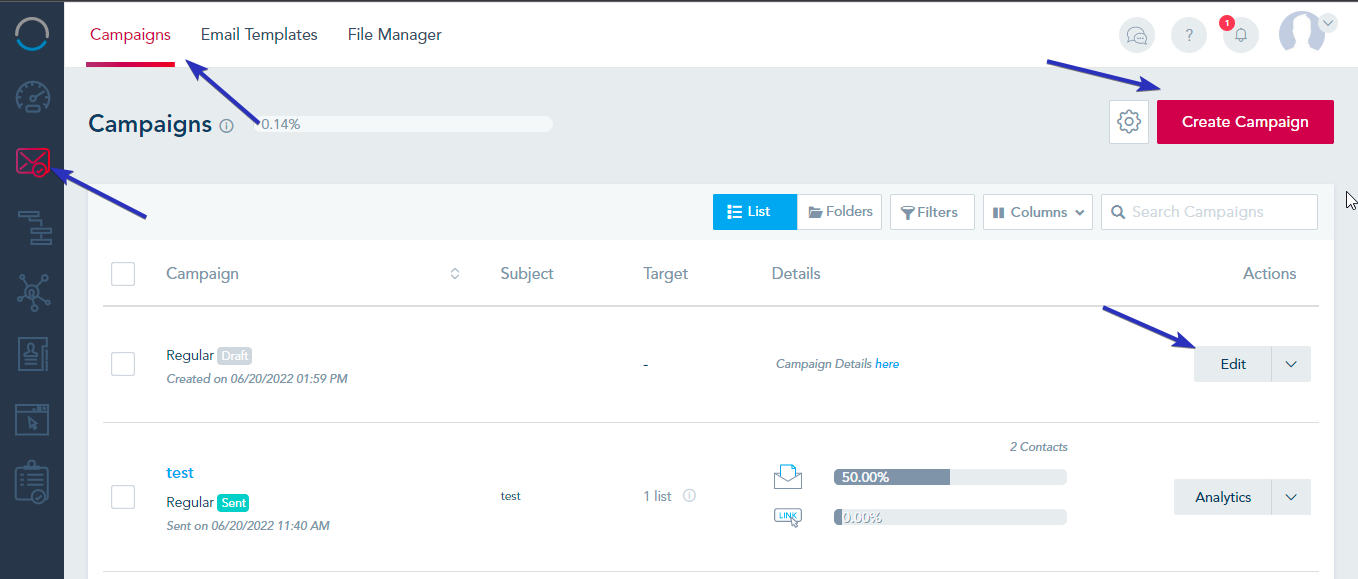The width and height of the screenshot is (1358, 579).
Task: Open the user profile avatar
Action: point(1302,33)
